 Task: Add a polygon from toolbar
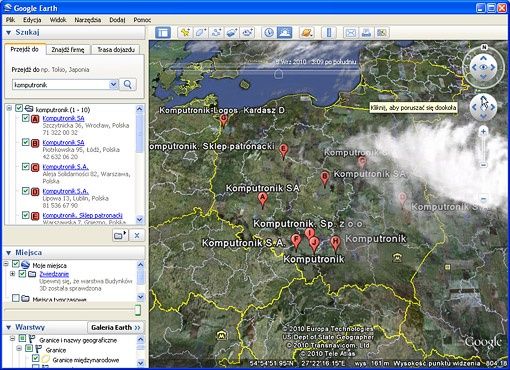(x=200, y=33)
